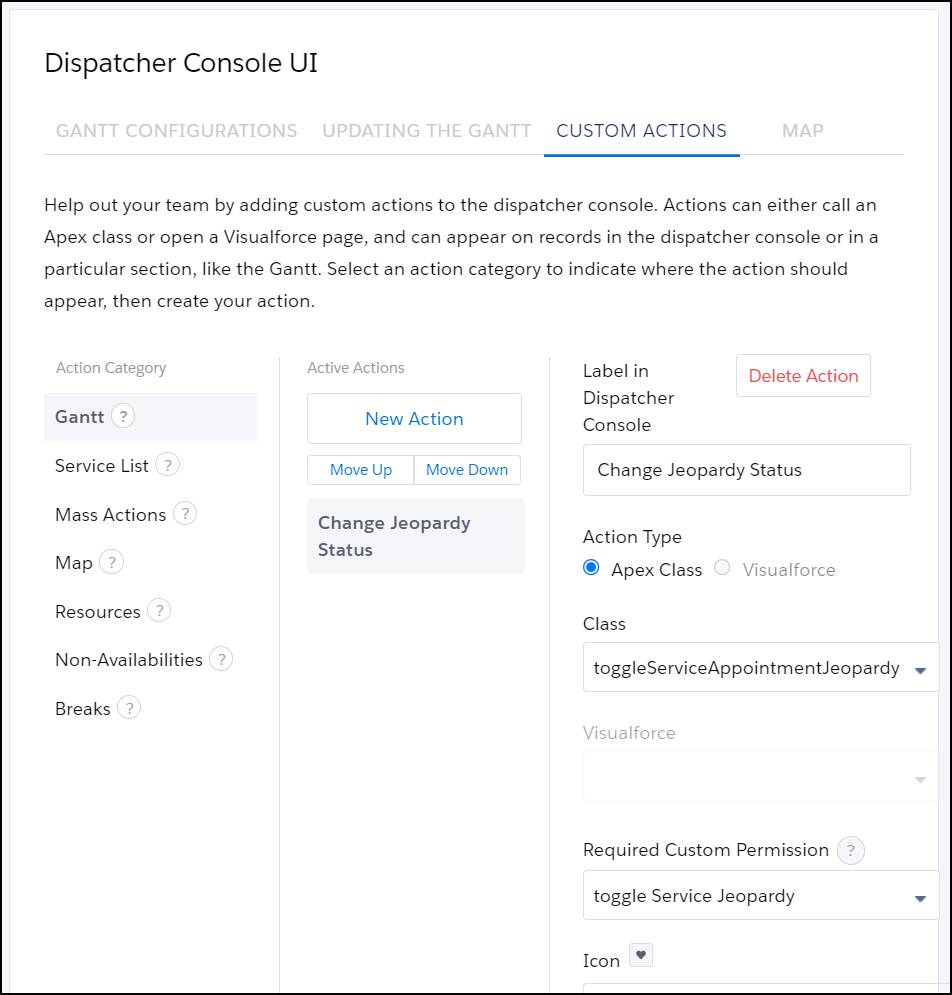Open the Required Custom Permission help icon
The width and height of the screenshot is (952, 995).
(851, 850)
